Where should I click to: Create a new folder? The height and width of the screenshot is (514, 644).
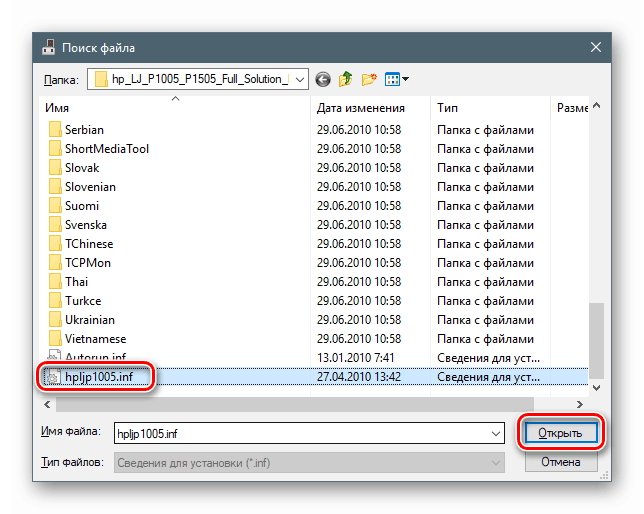click(369, 79)
